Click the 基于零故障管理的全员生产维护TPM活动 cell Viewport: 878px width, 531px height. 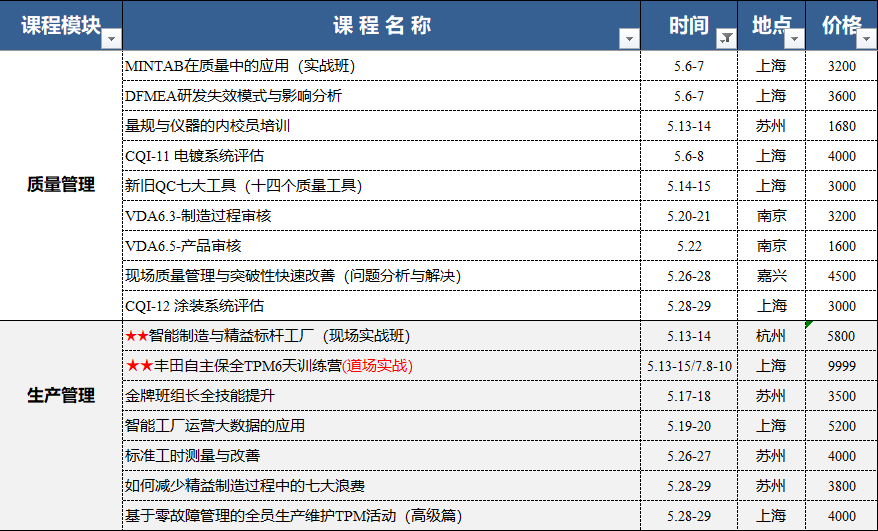tap(381, 516)
